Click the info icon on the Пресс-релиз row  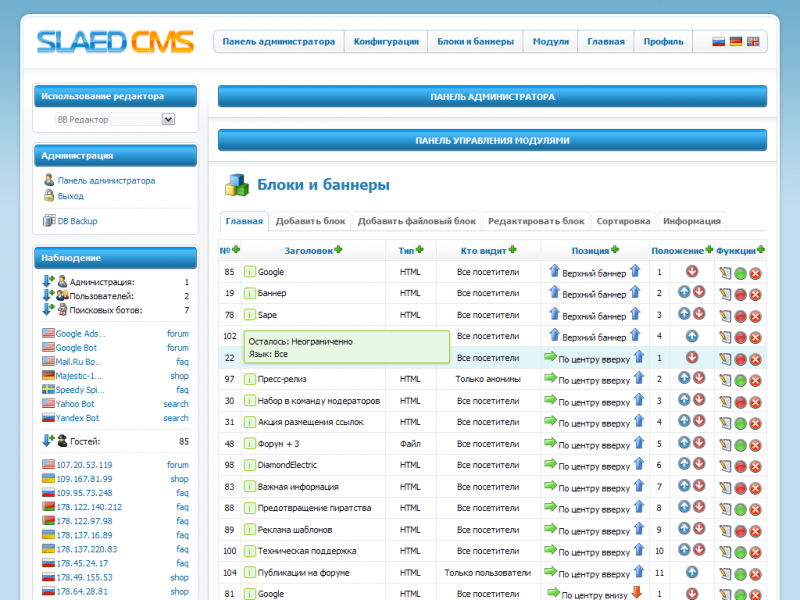249,379
